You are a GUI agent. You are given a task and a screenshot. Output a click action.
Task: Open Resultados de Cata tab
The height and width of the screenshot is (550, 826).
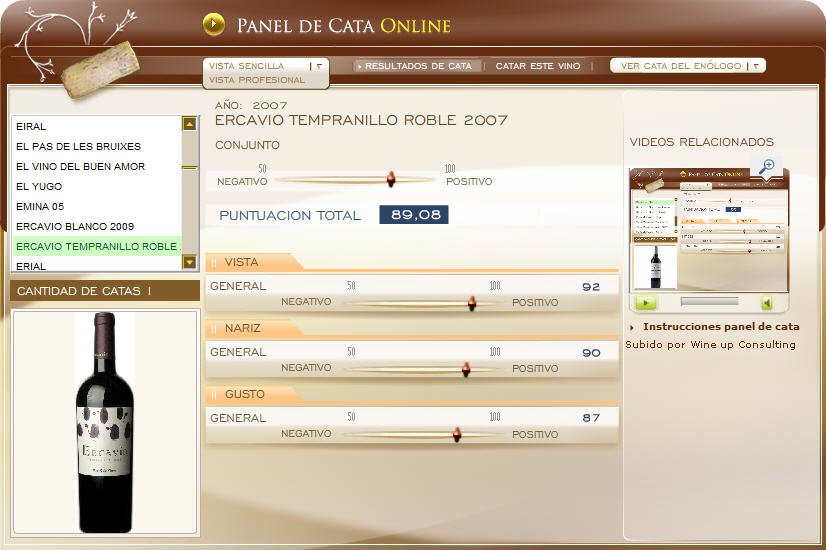(x=417, y=66)
